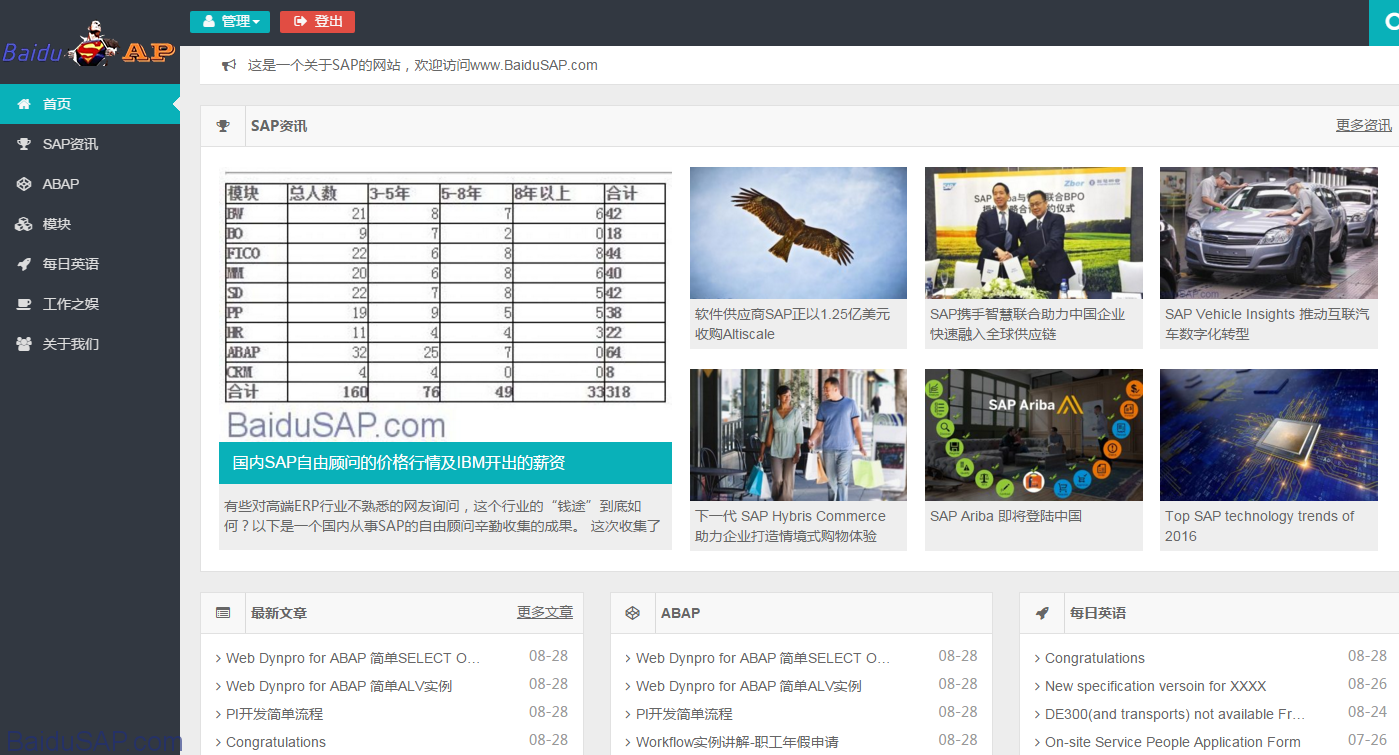Open SAP Vehicle Insights news link
This screenshot has width=1399, height=755.
tap(1267, 324)
